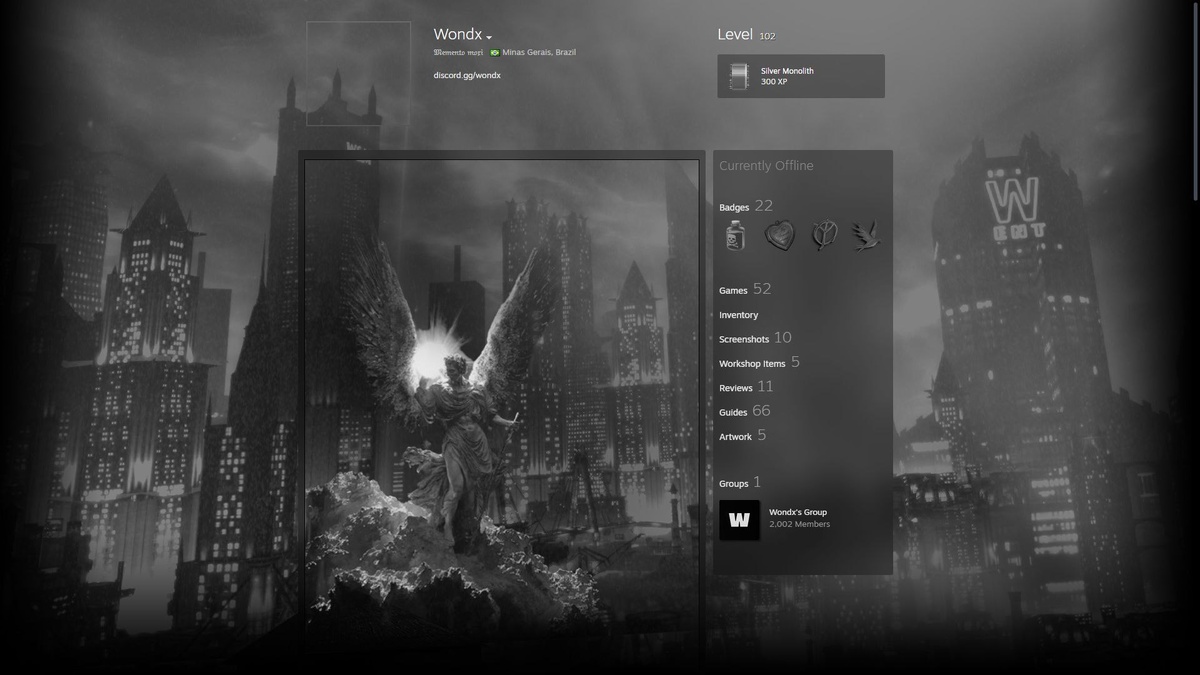Click the Minas Gerais, Brazil location text
1200x675 pixels.
click(539, 52)
